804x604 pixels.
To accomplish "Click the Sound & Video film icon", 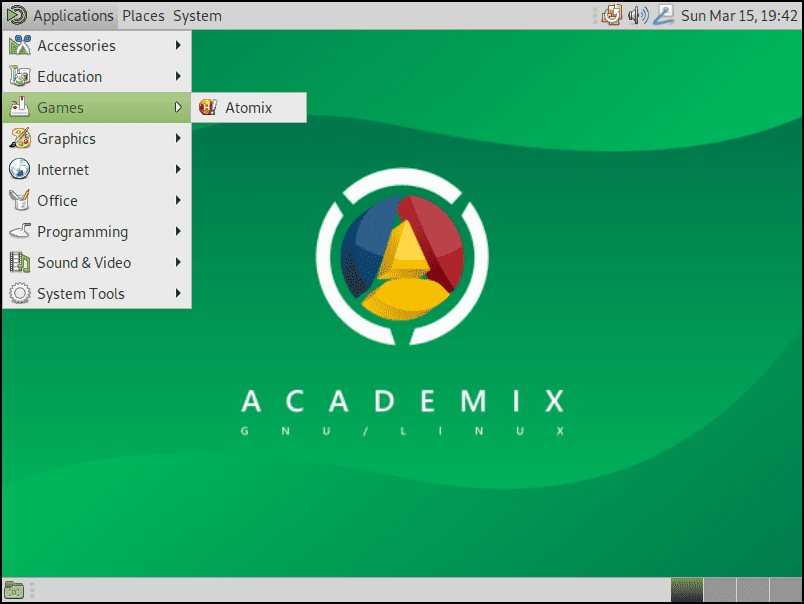I will pos(20,263).
